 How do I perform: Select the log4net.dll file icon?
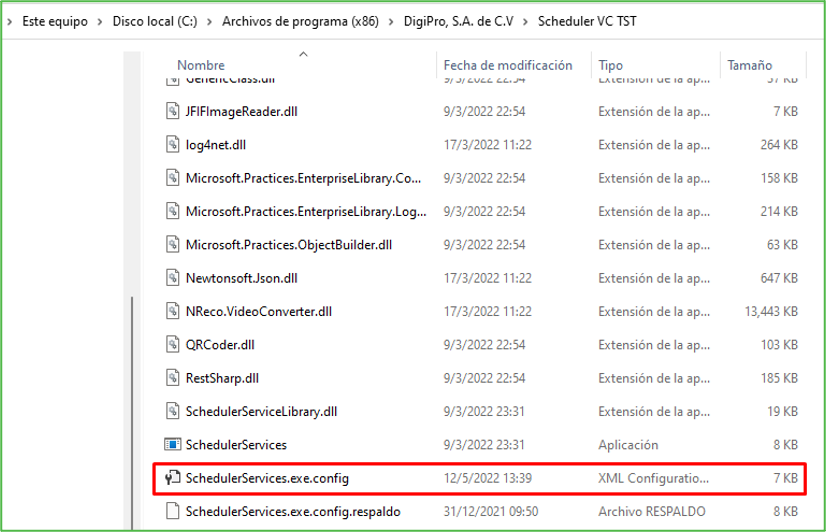(x=172, y=145)
